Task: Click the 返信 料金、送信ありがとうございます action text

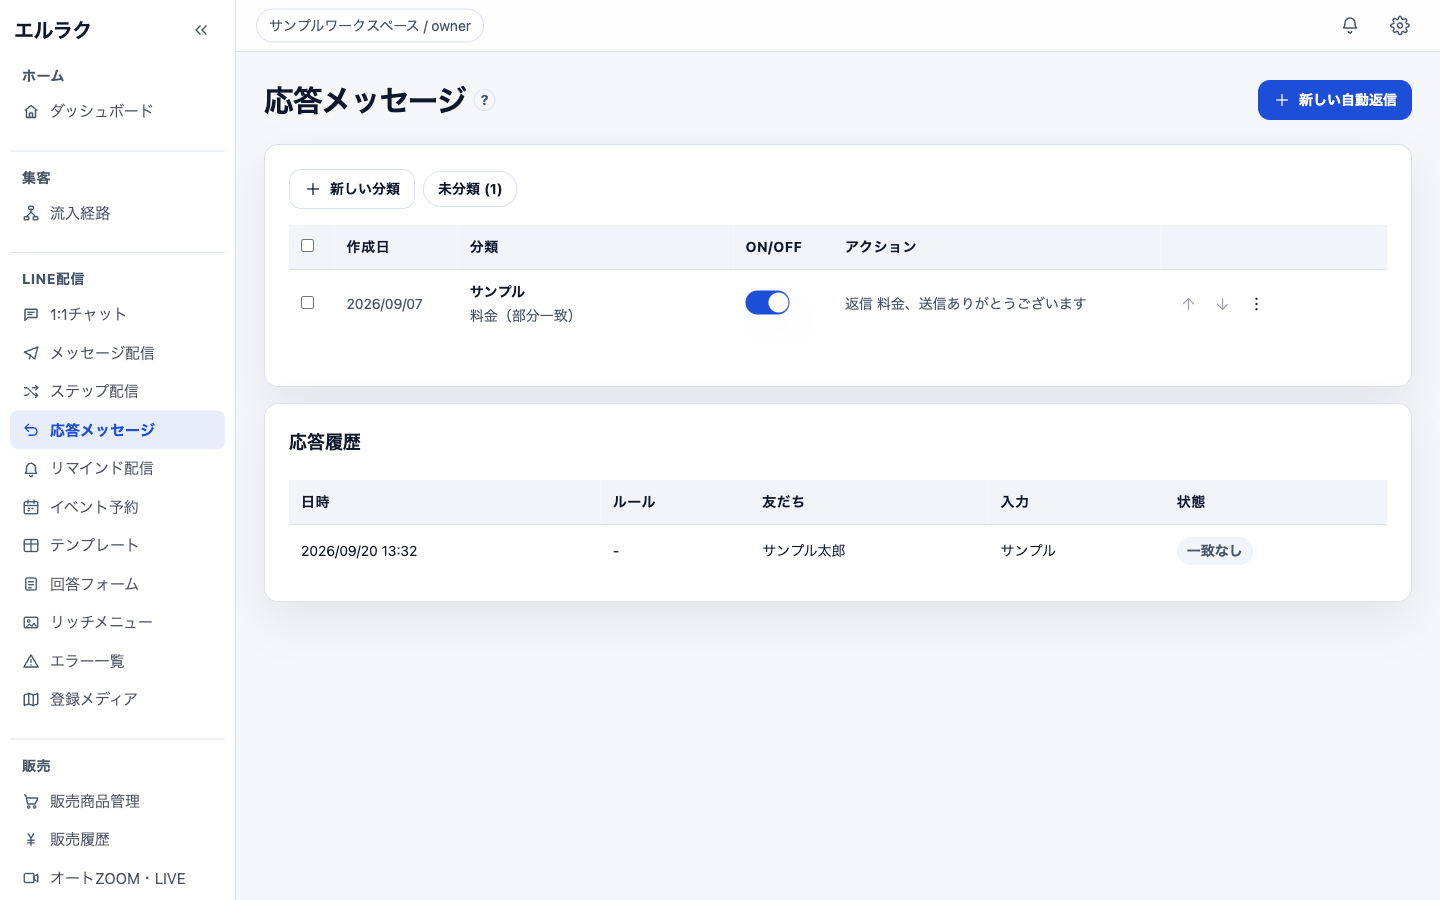Action: tap(965, 304)
